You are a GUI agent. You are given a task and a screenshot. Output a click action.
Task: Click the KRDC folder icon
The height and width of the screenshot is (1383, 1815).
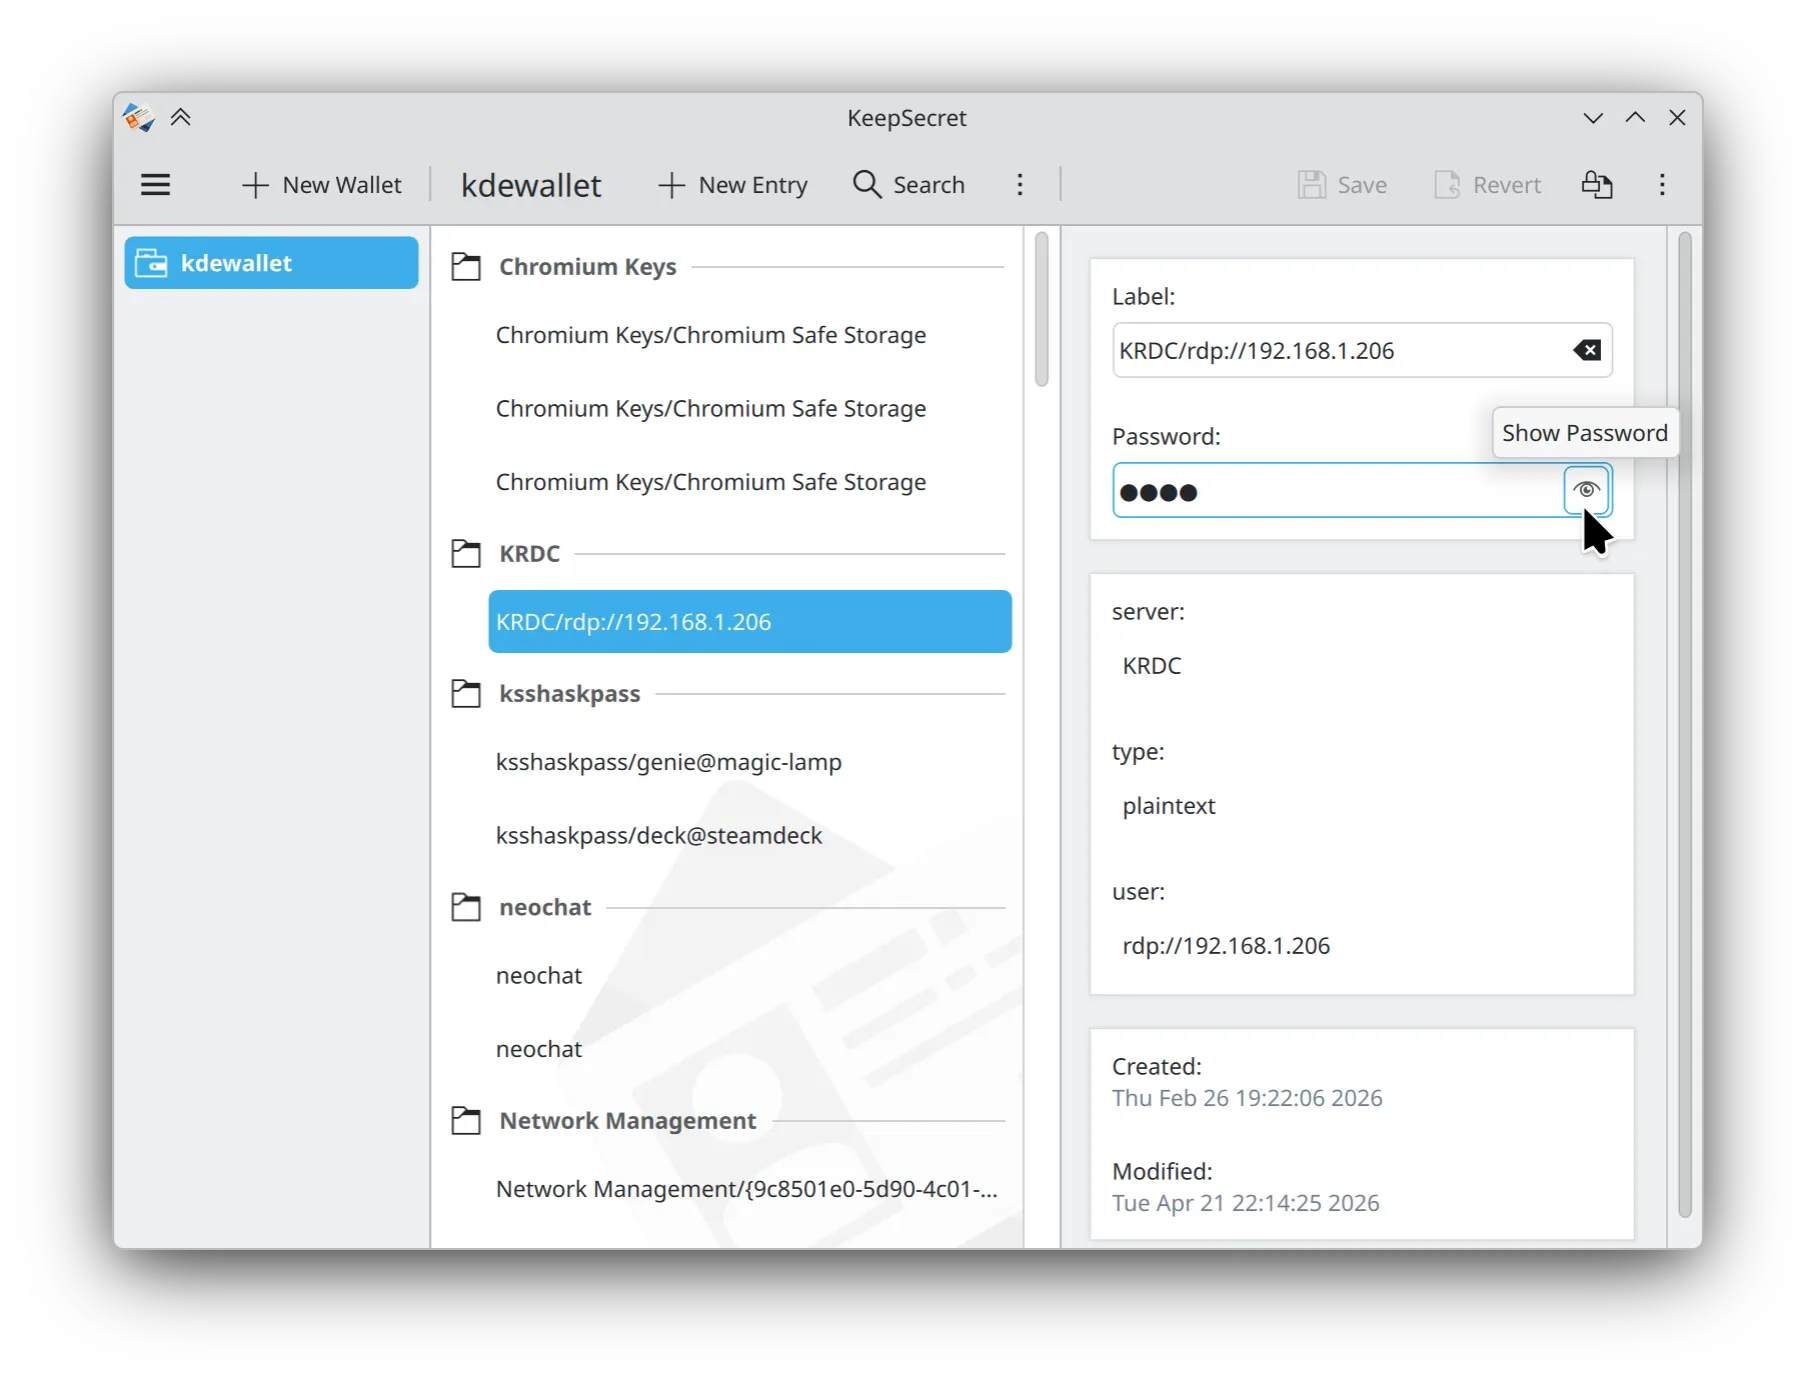466,554
